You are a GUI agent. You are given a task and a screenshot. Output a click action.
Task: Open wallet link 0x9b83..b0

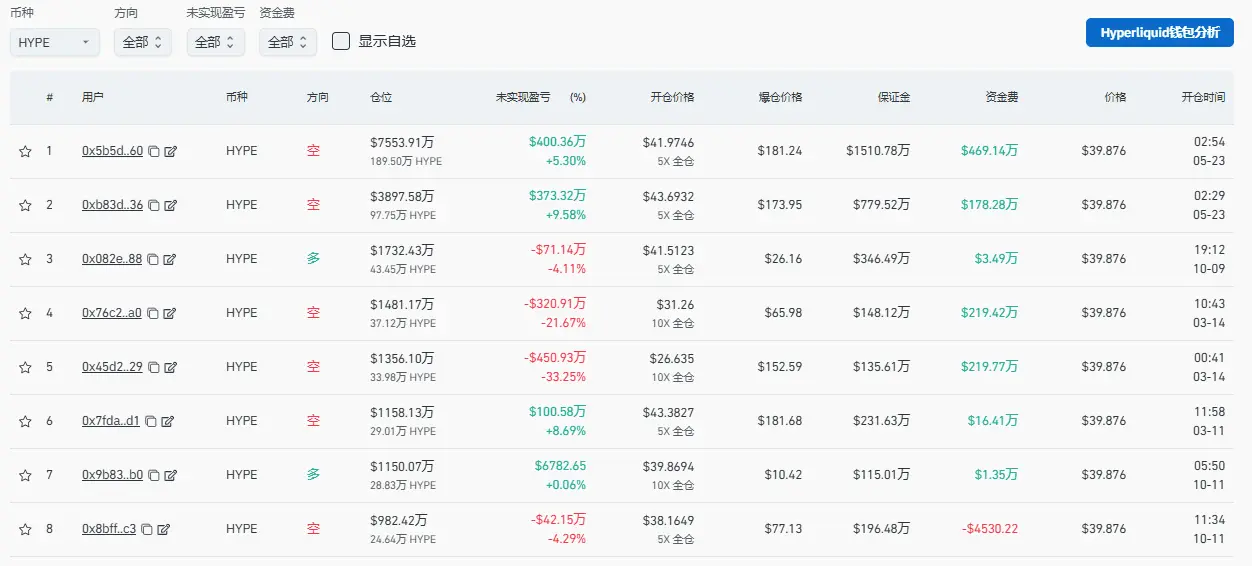click(112, 475)
